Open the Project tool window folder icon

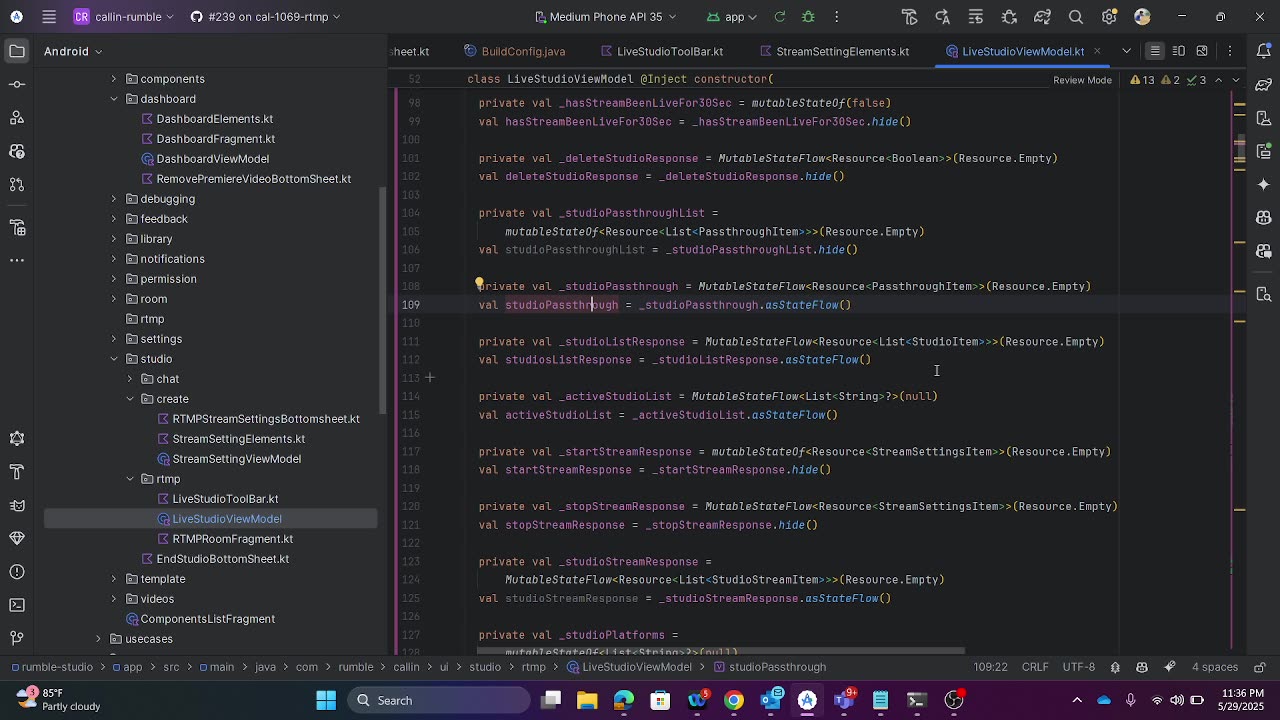pos(17,51)
